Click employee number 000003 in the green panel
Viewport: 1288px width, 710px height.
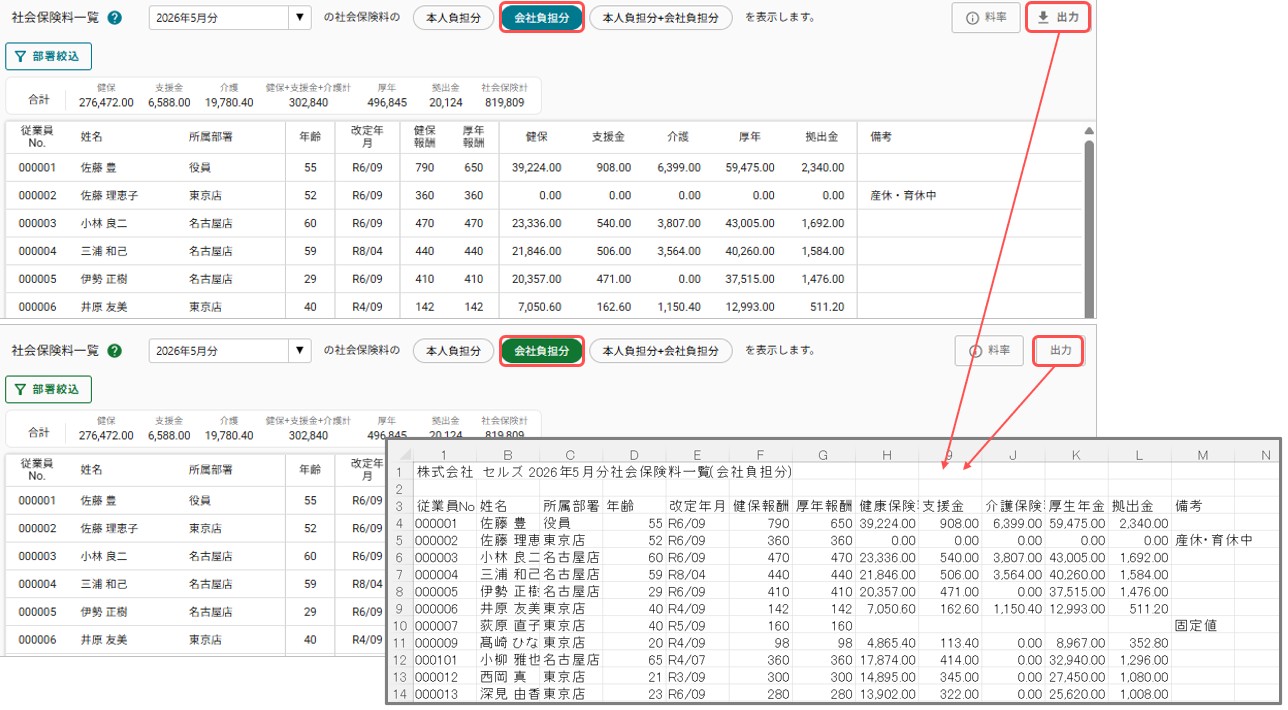pyautogui.click(x=37, y=556)
